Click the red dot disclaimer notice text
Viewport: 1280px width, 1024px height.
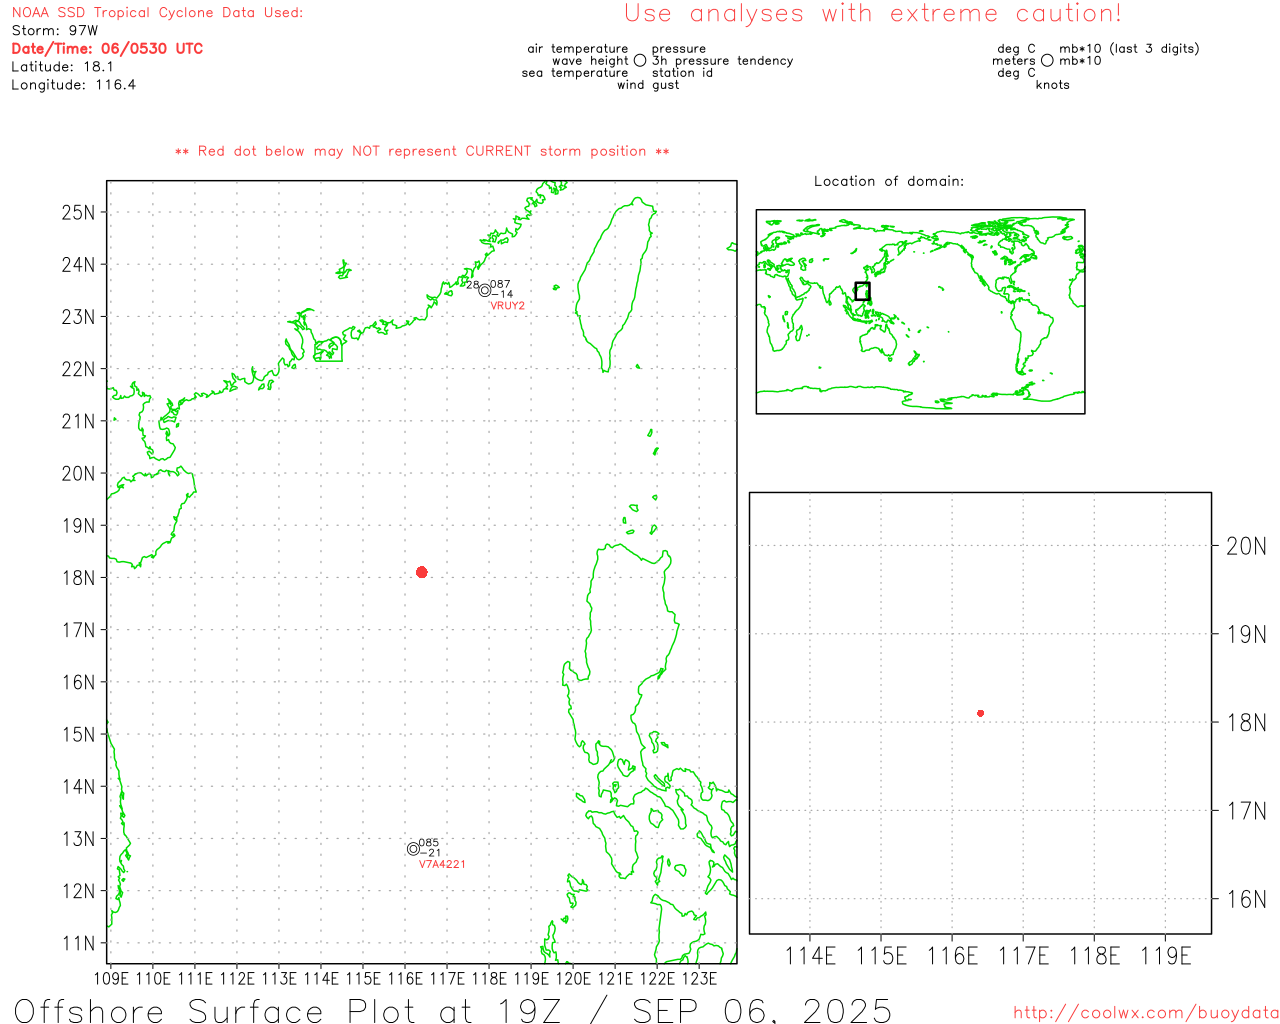(x=422, y=151)
